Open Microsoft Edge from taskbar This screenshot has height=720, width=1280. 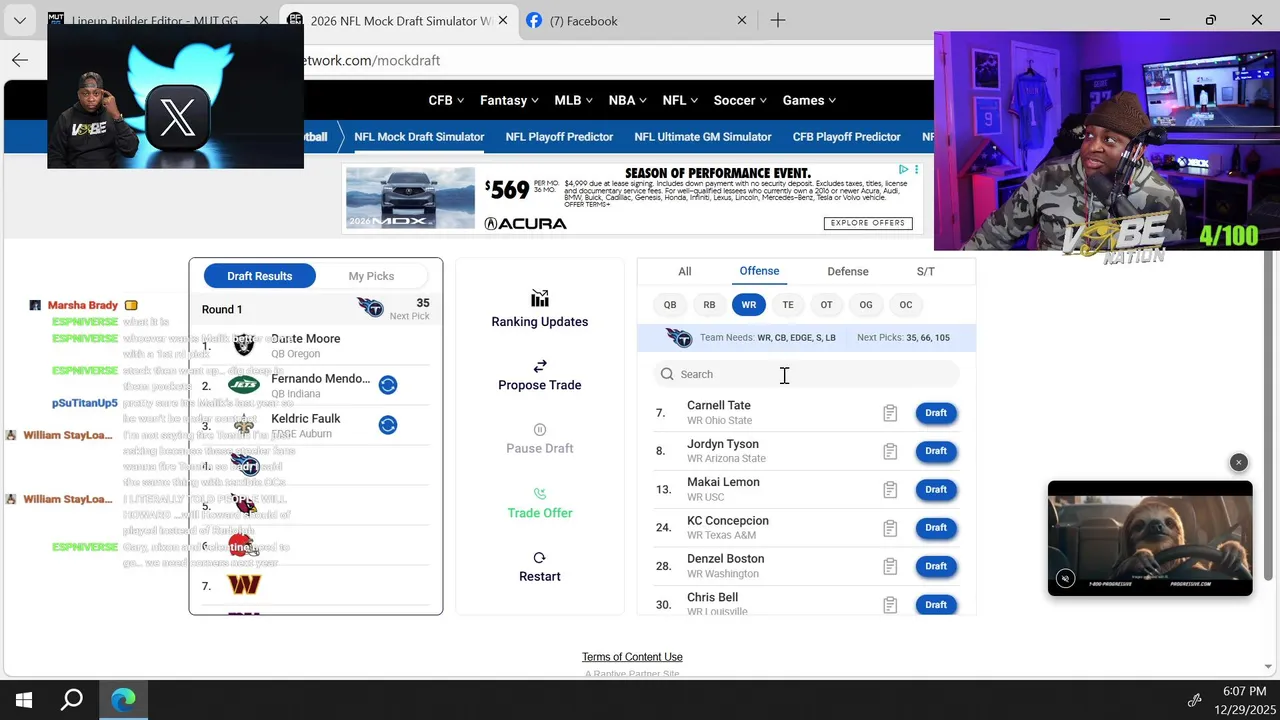click(x=123, y=700)
